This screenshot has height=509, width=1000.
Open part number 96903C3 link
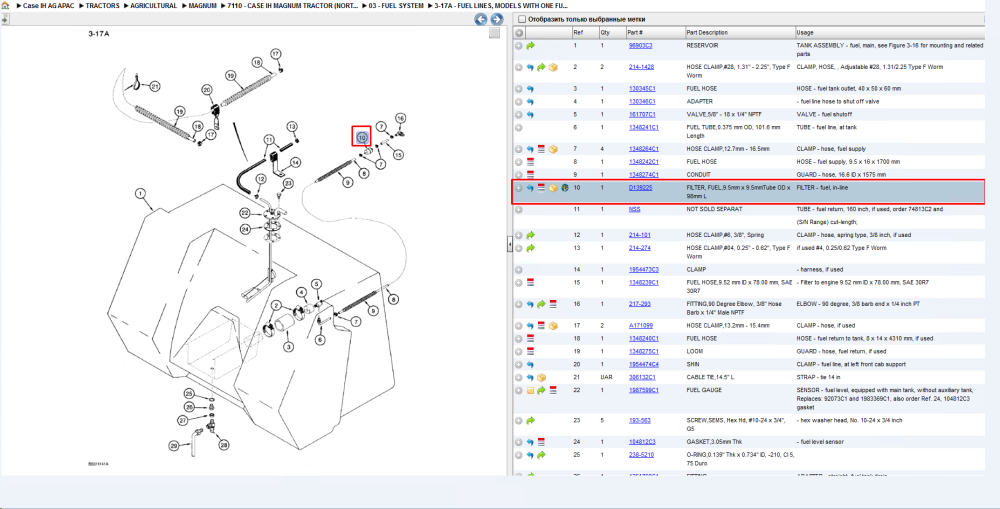pos(640,46)
